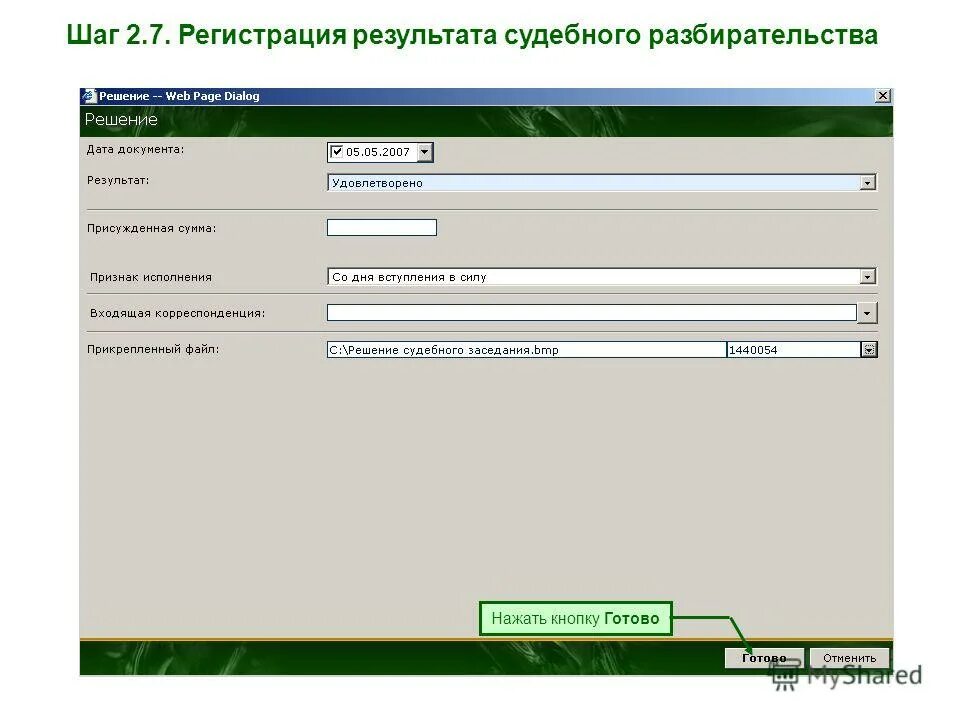This screenshot has height=720, width=960.
Task: Click the green Нажать кнопку Готово callout
Action: (576, 618)
